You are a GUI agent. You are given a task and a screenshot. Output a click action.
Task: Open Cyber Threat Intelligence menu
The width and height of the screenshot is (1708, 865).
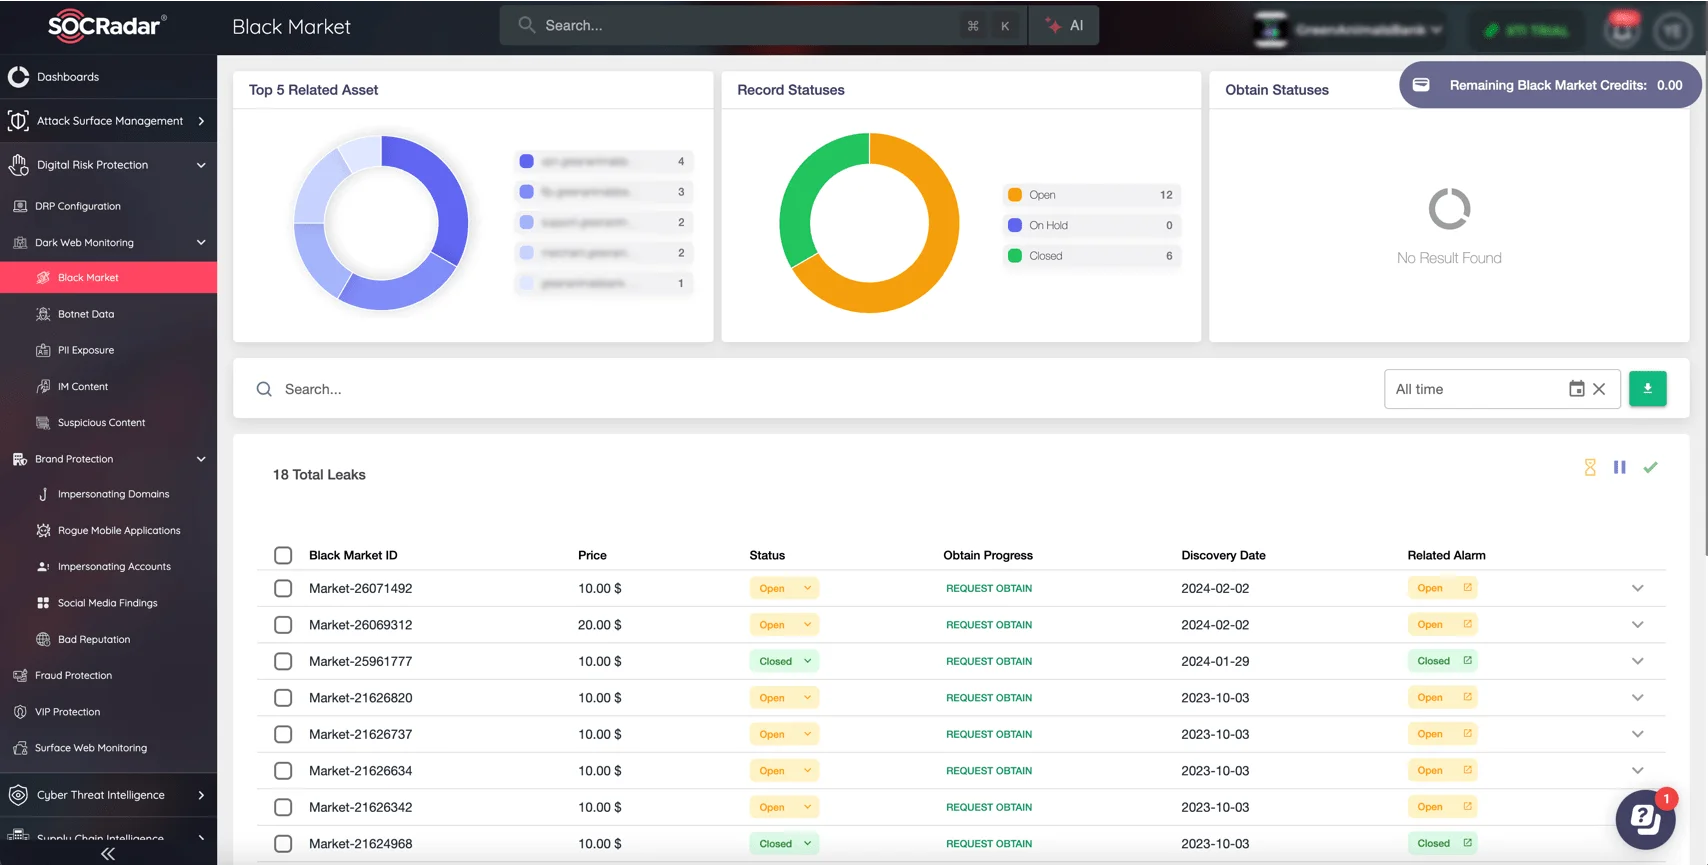point(108,795)
